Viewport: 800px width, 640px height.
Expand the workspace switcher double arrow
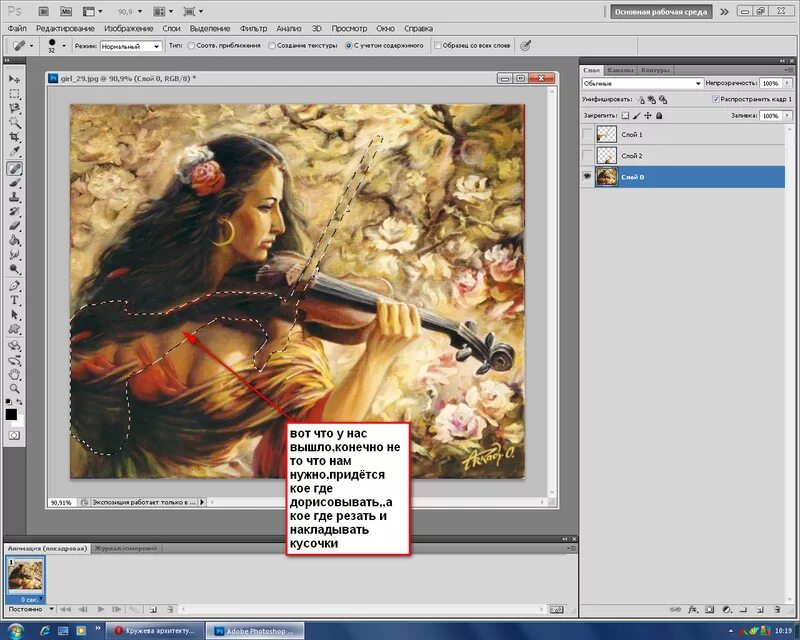click(724, 12)
